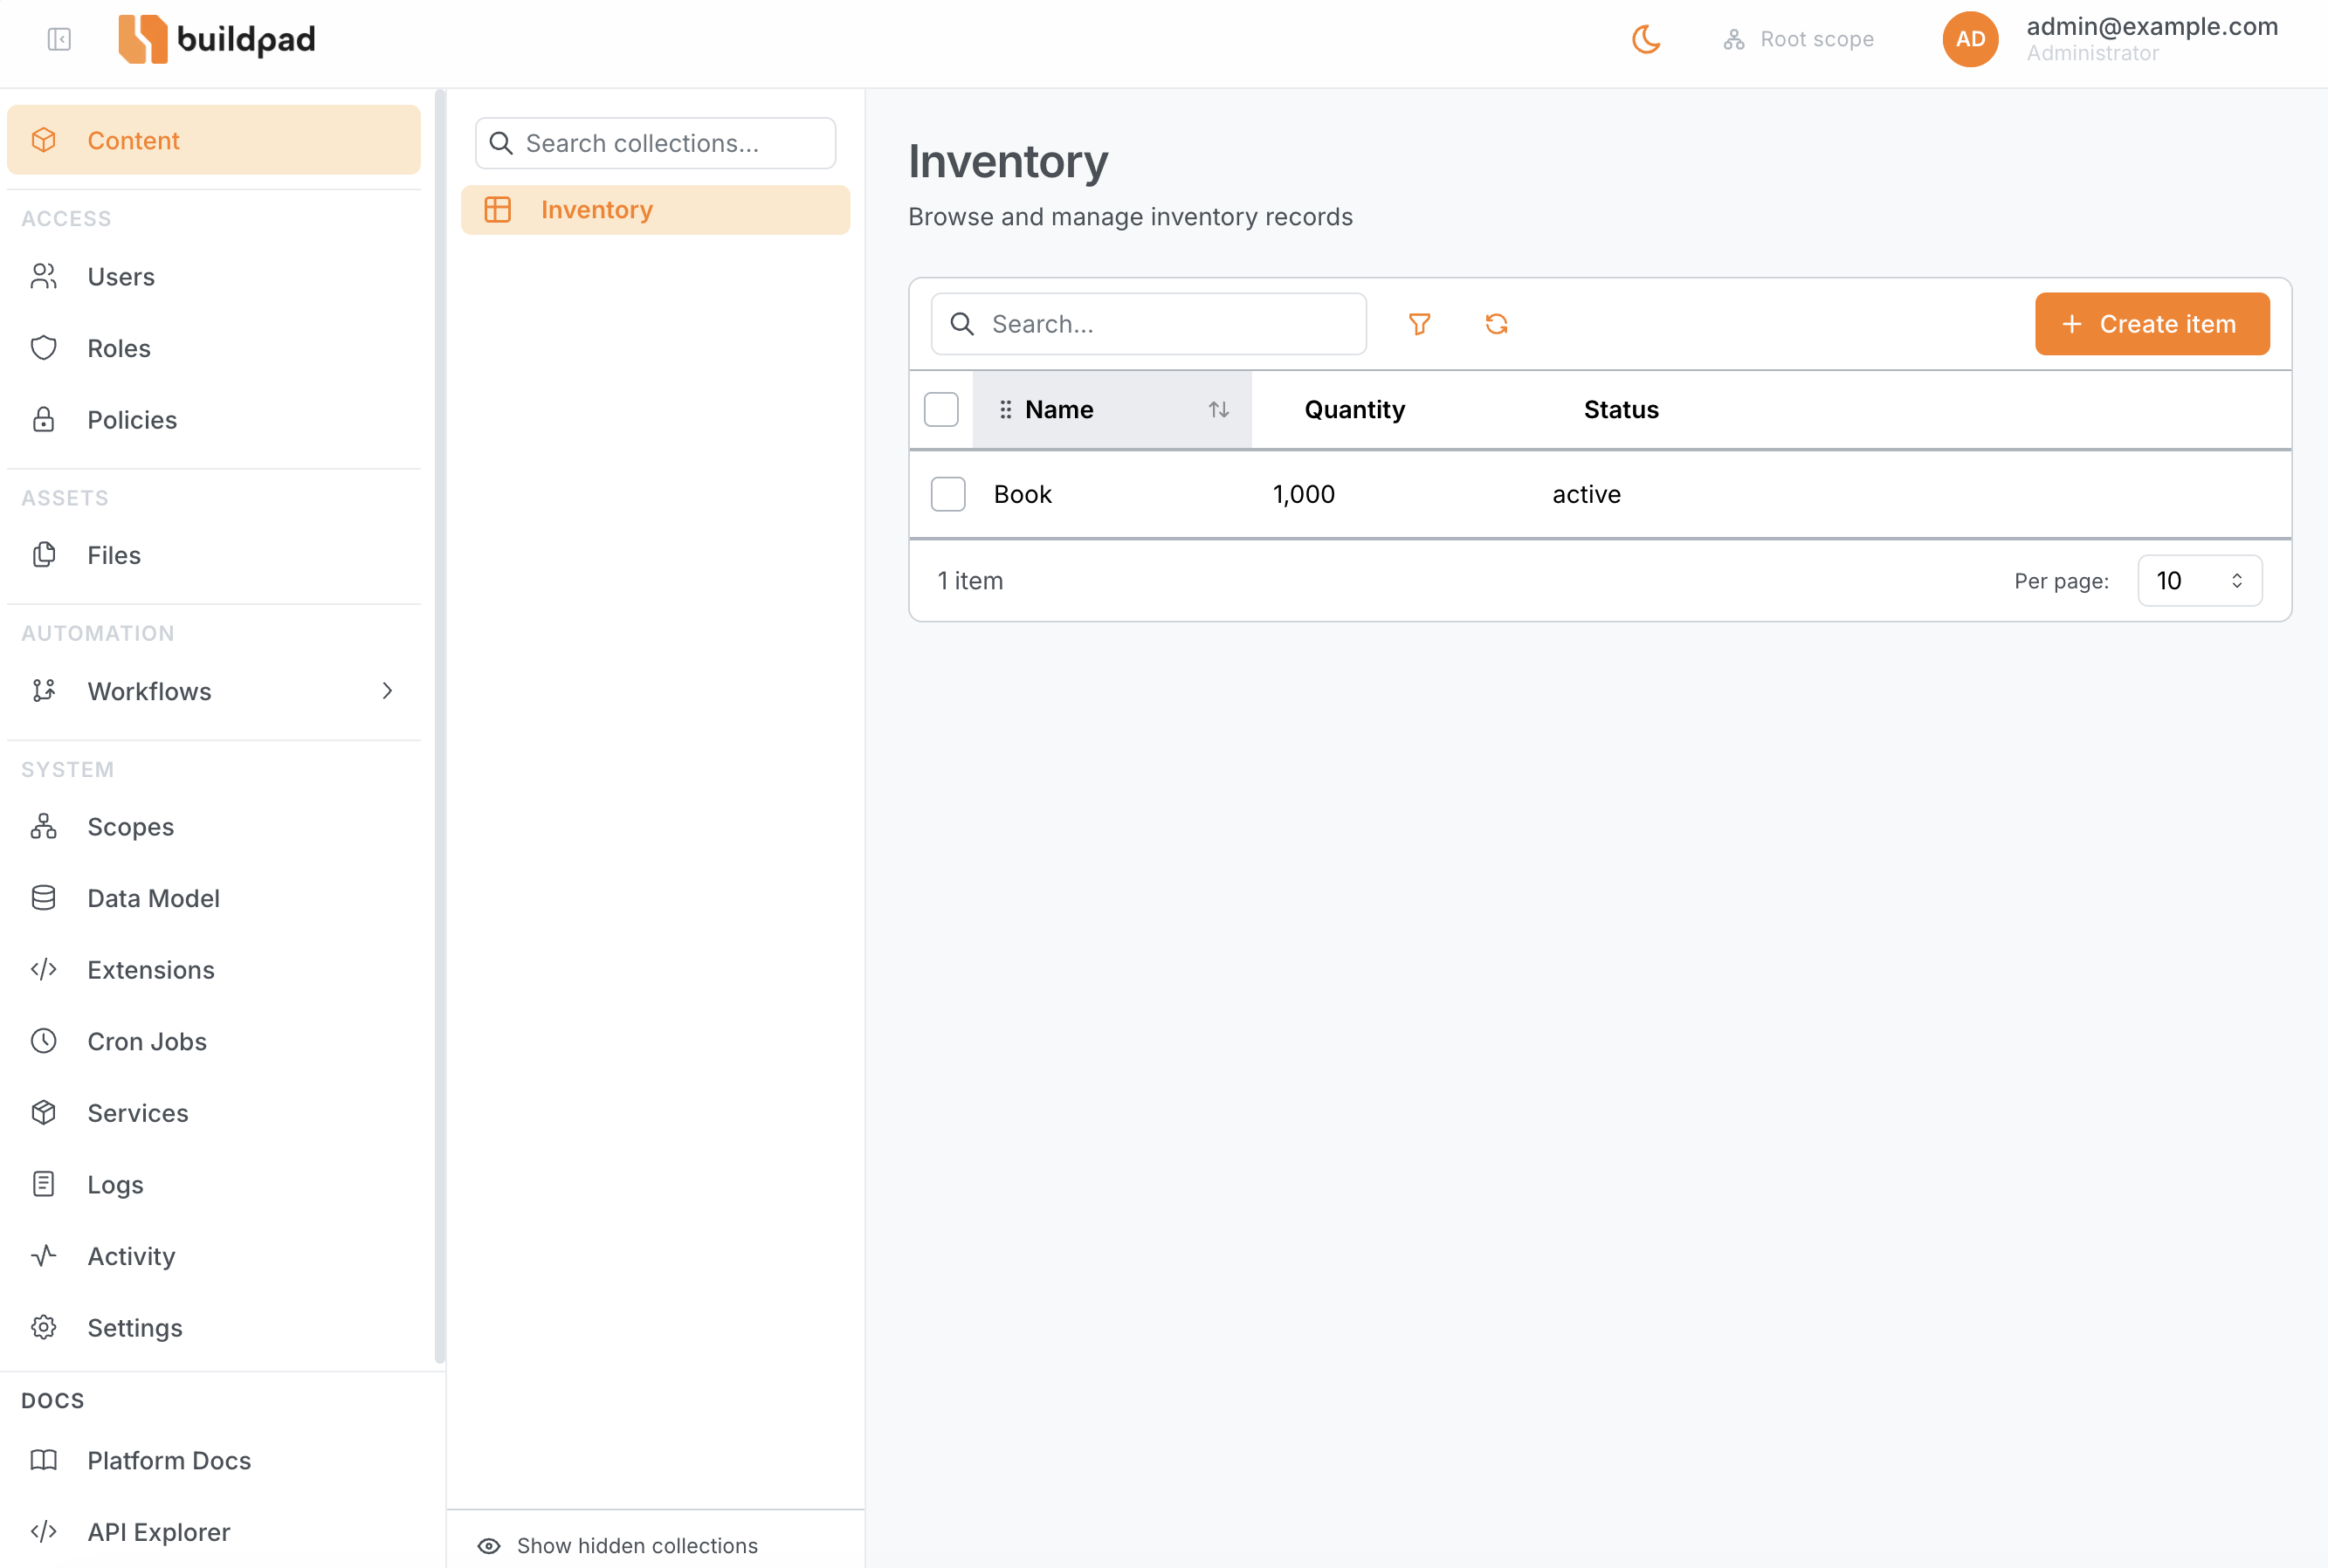Click the Workflows branch icon

[43, 691]
